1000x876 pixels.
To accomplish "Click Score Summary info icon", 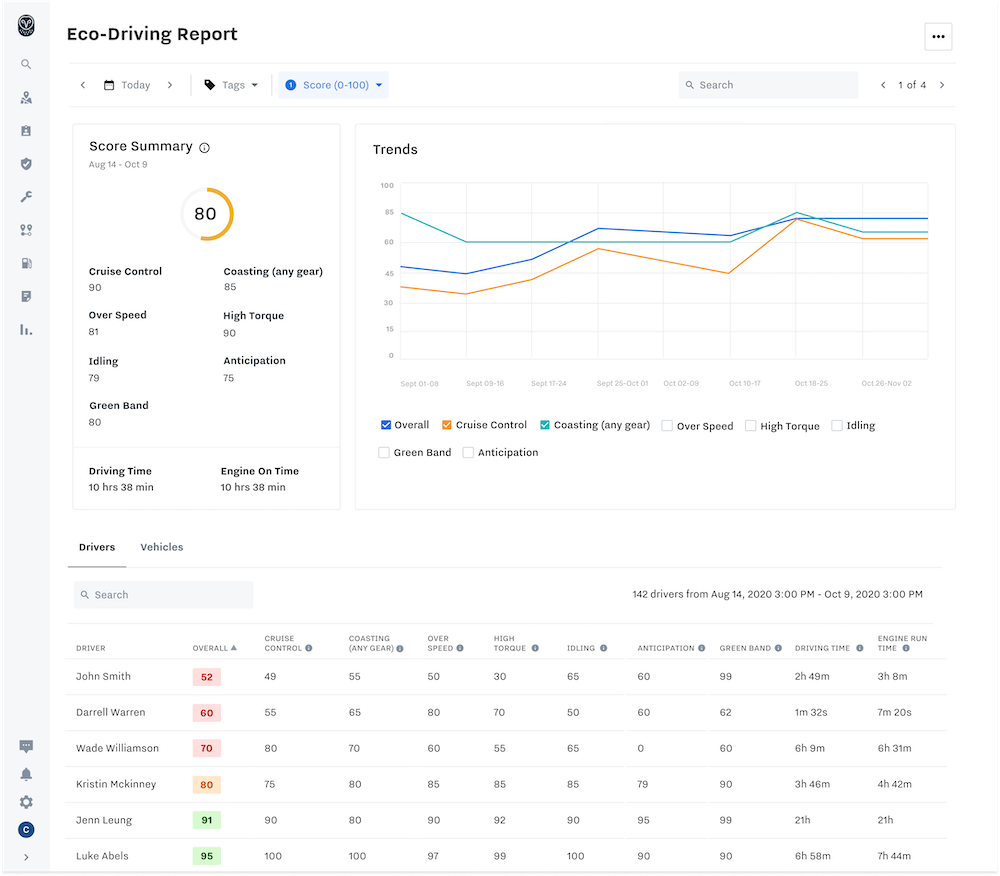I will (205, 148).
